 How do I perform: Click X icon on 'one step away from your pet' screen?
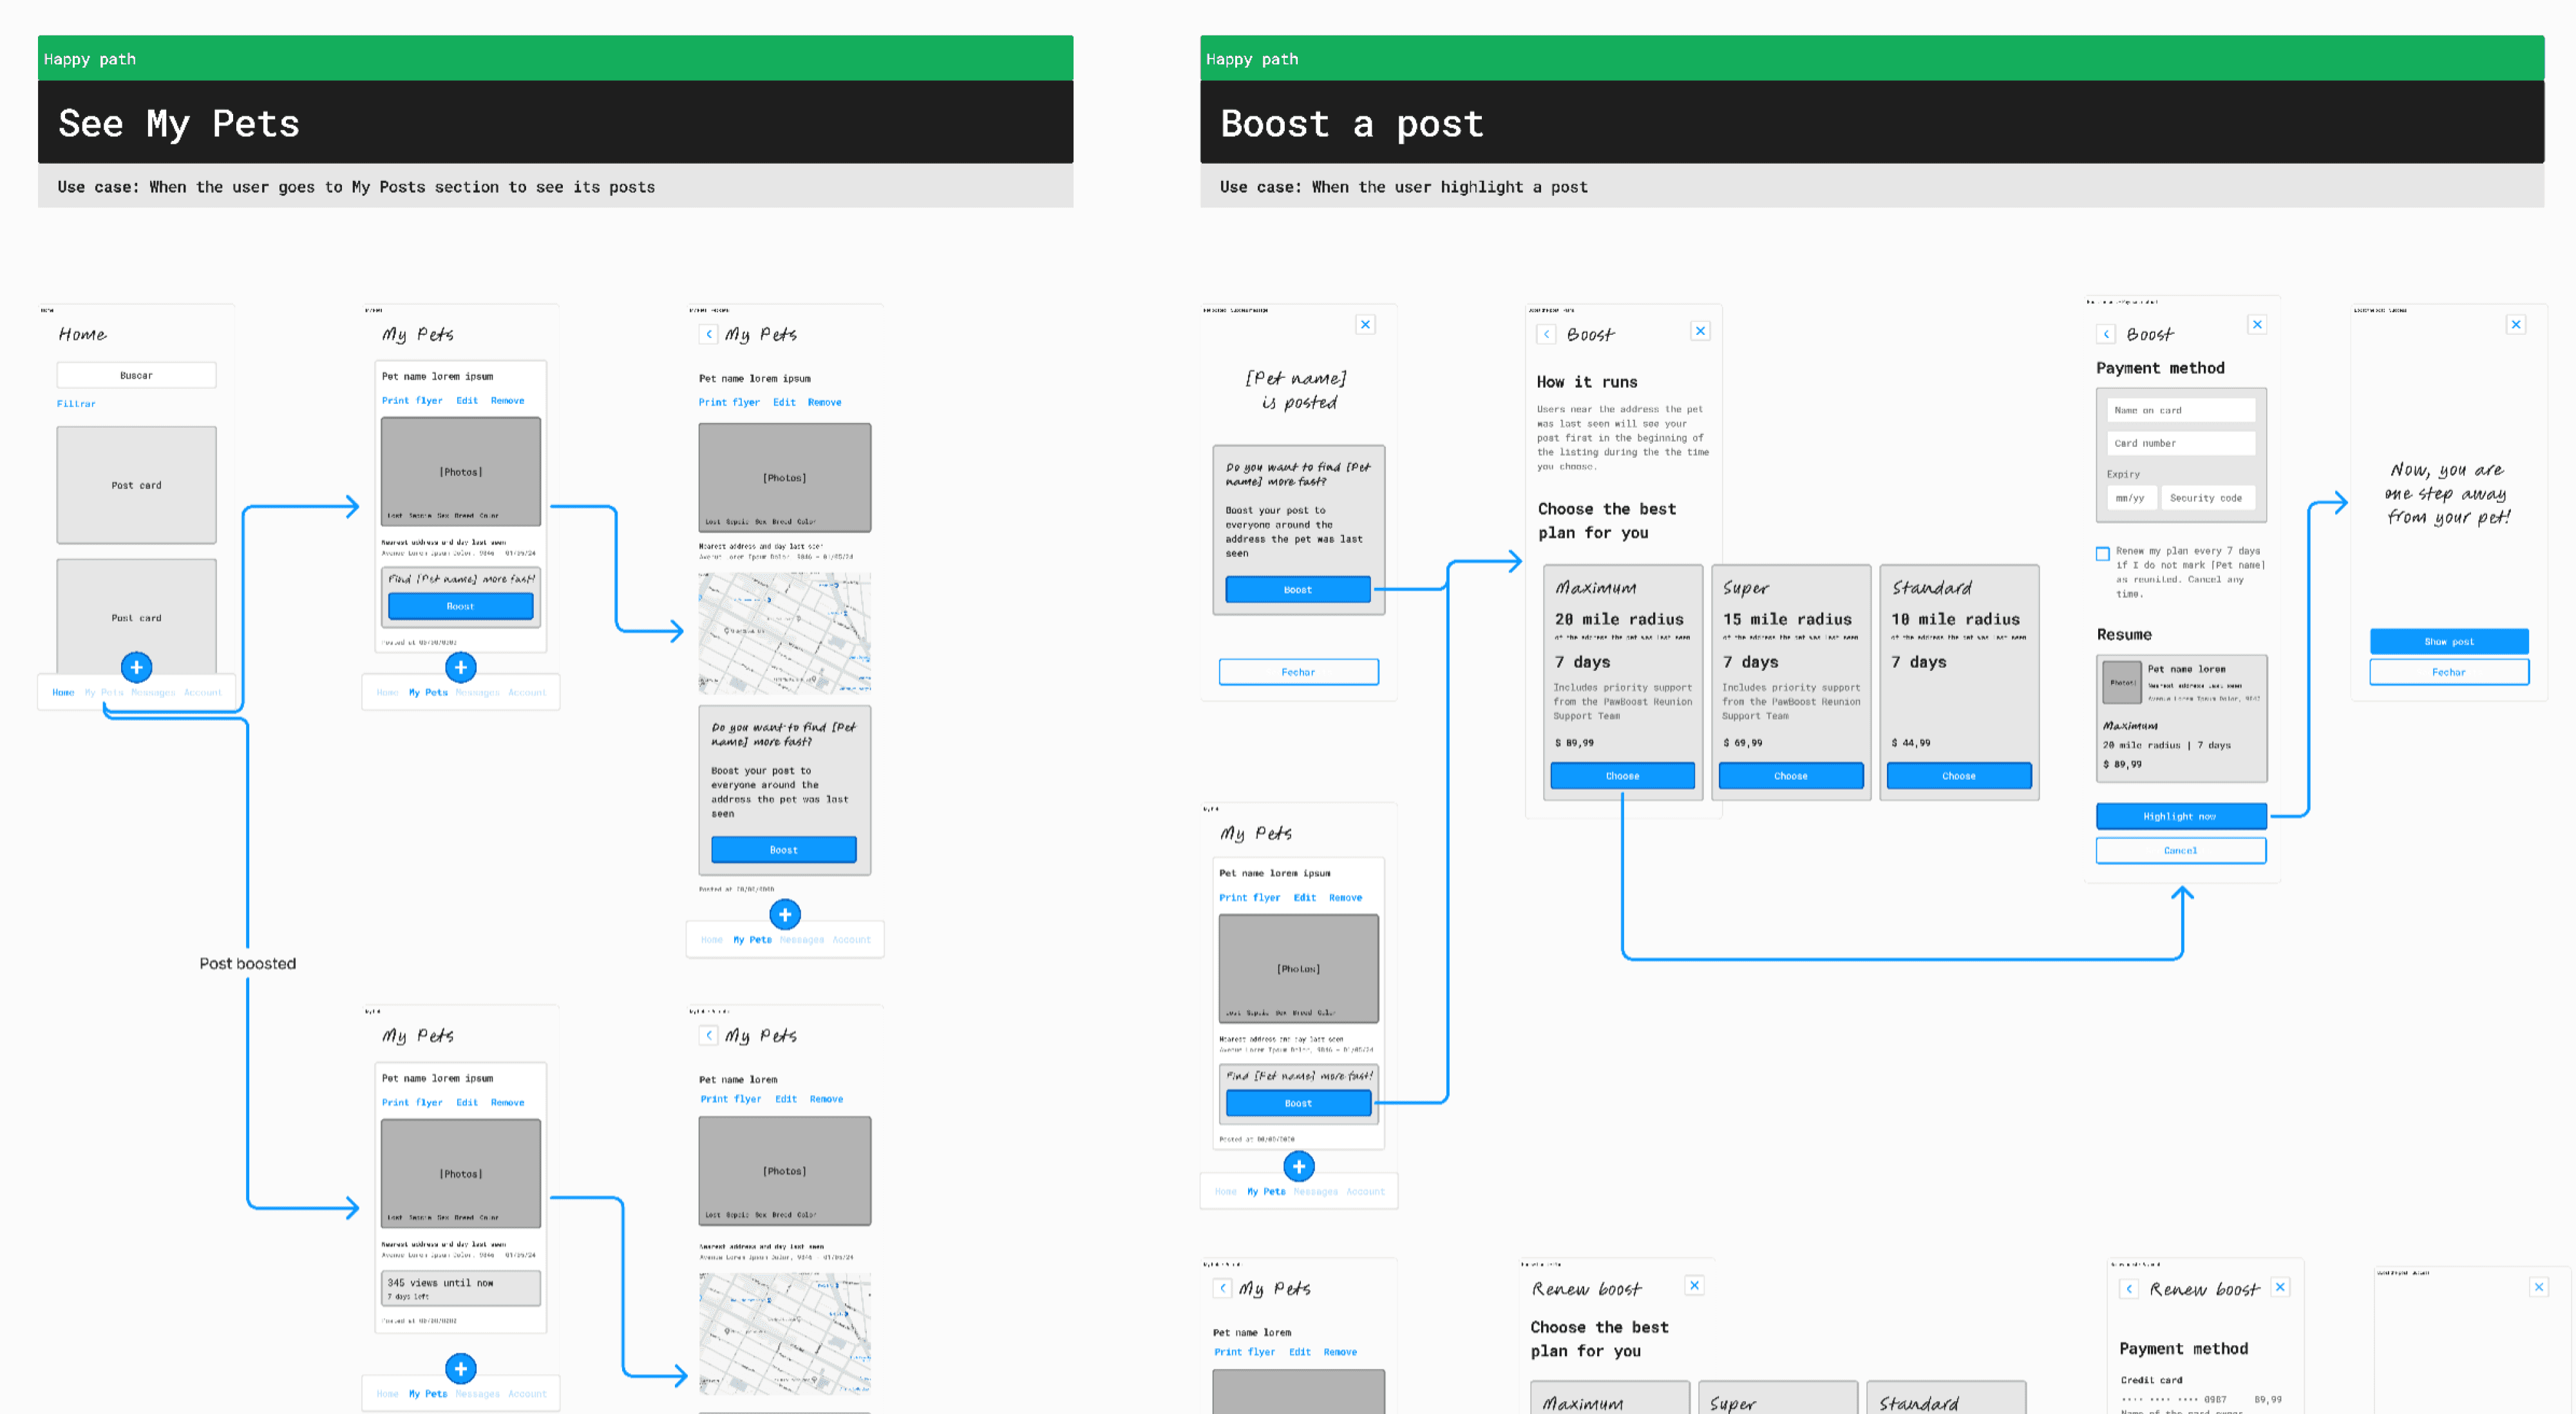[2516, 324]
